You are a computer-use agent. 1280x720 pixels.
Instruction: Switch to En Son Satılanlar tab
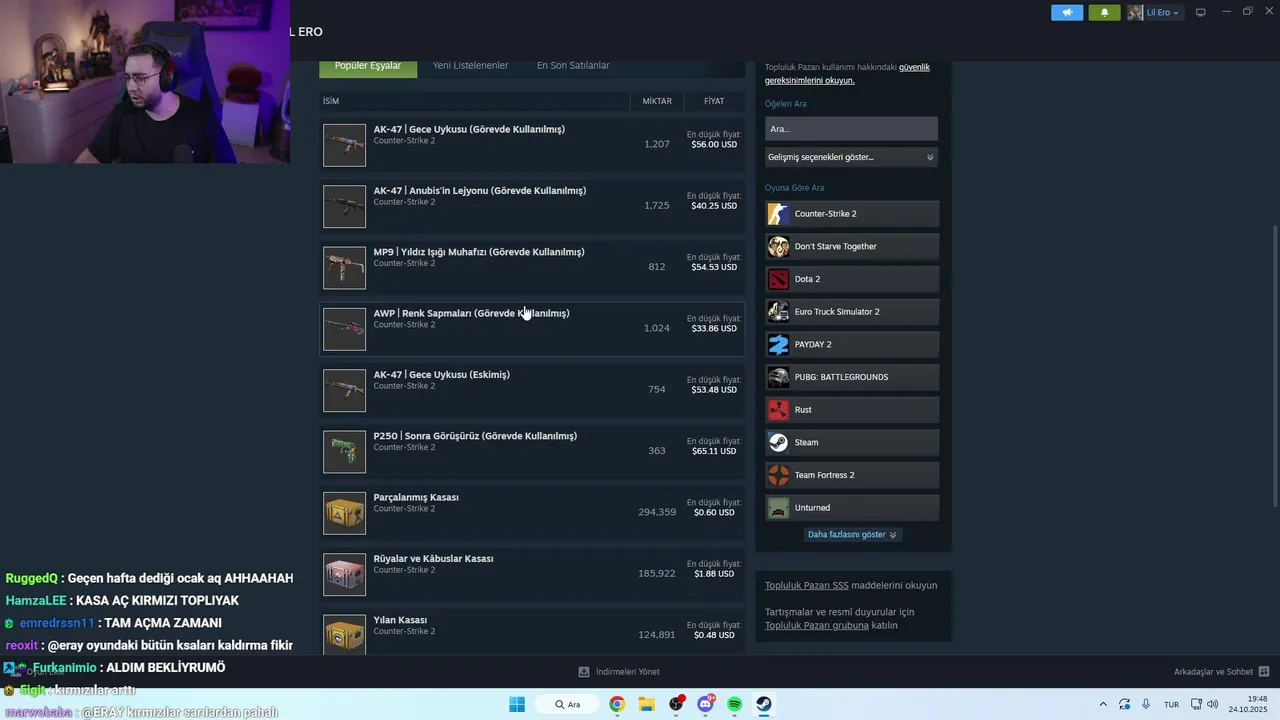coord(573,66)
